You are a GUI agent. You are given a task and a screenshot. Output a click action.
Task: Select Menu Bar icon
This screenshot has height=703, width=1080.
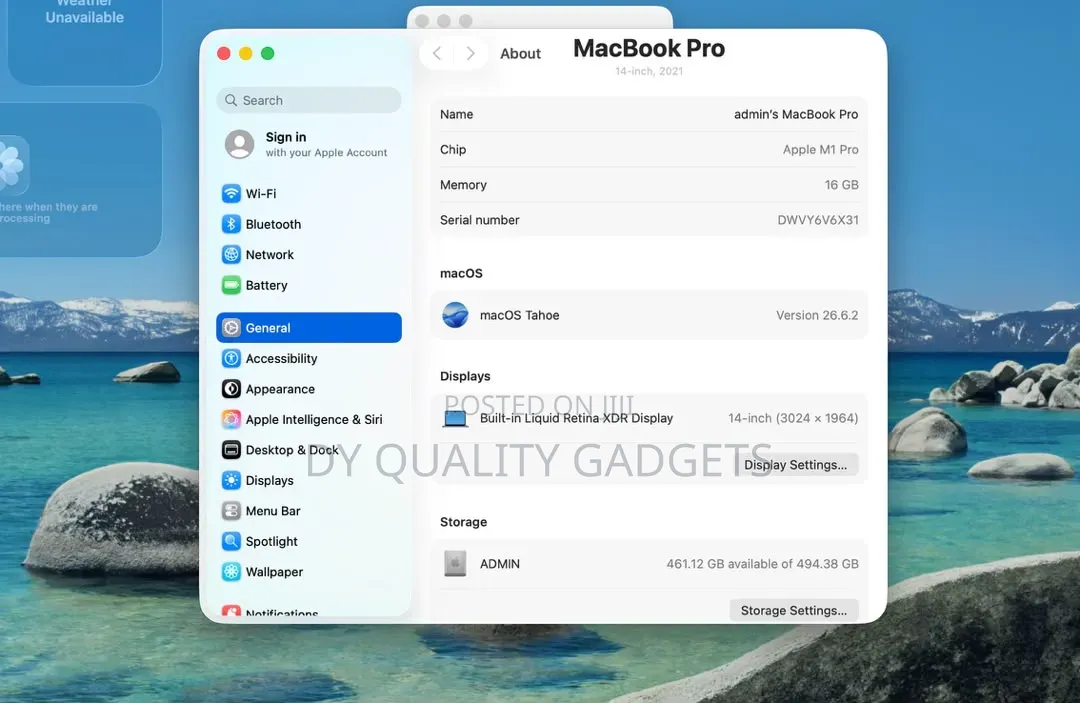point(231,511)
